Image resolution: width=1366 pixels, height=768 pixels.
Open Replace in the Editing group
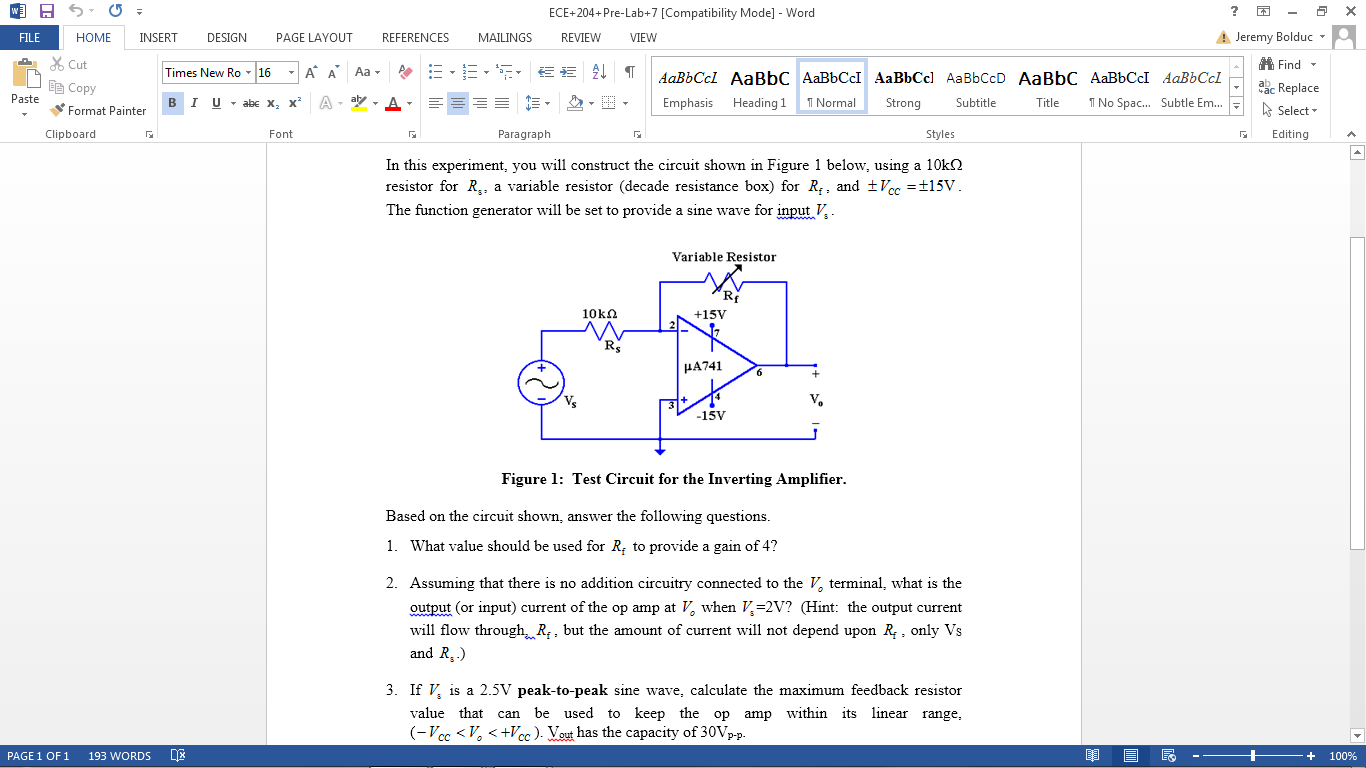pos(1290,87)
